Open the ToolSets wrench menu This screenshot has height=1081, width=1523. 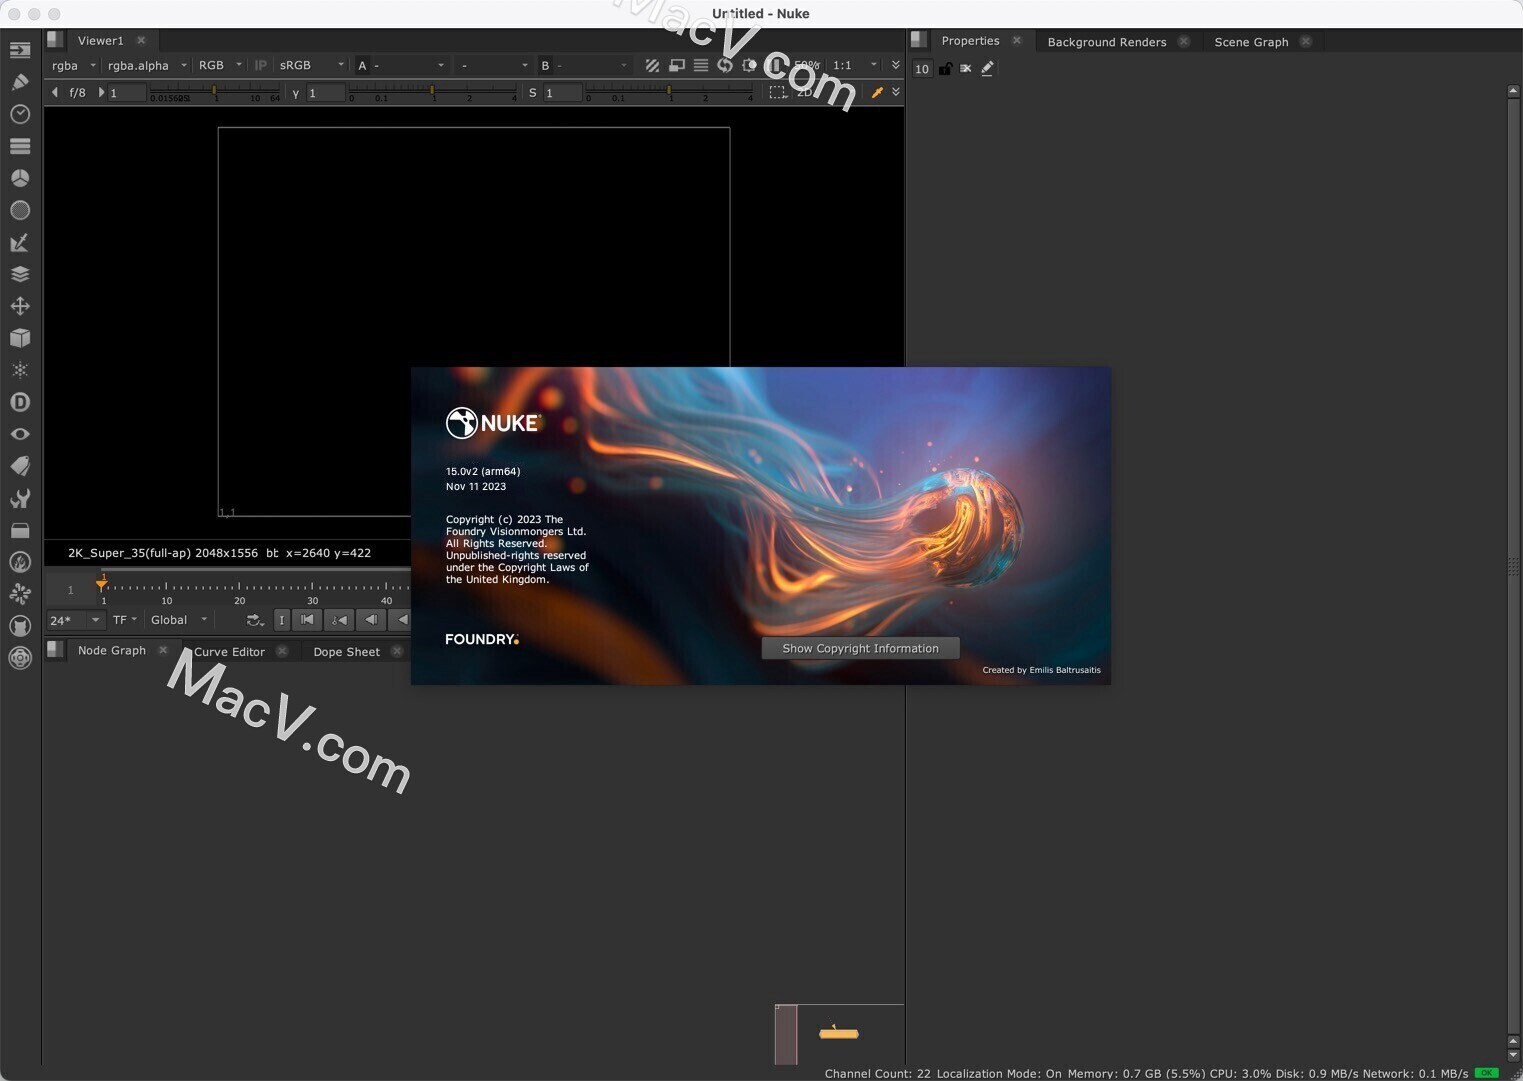pyautogui.click(x=20, y=498)
